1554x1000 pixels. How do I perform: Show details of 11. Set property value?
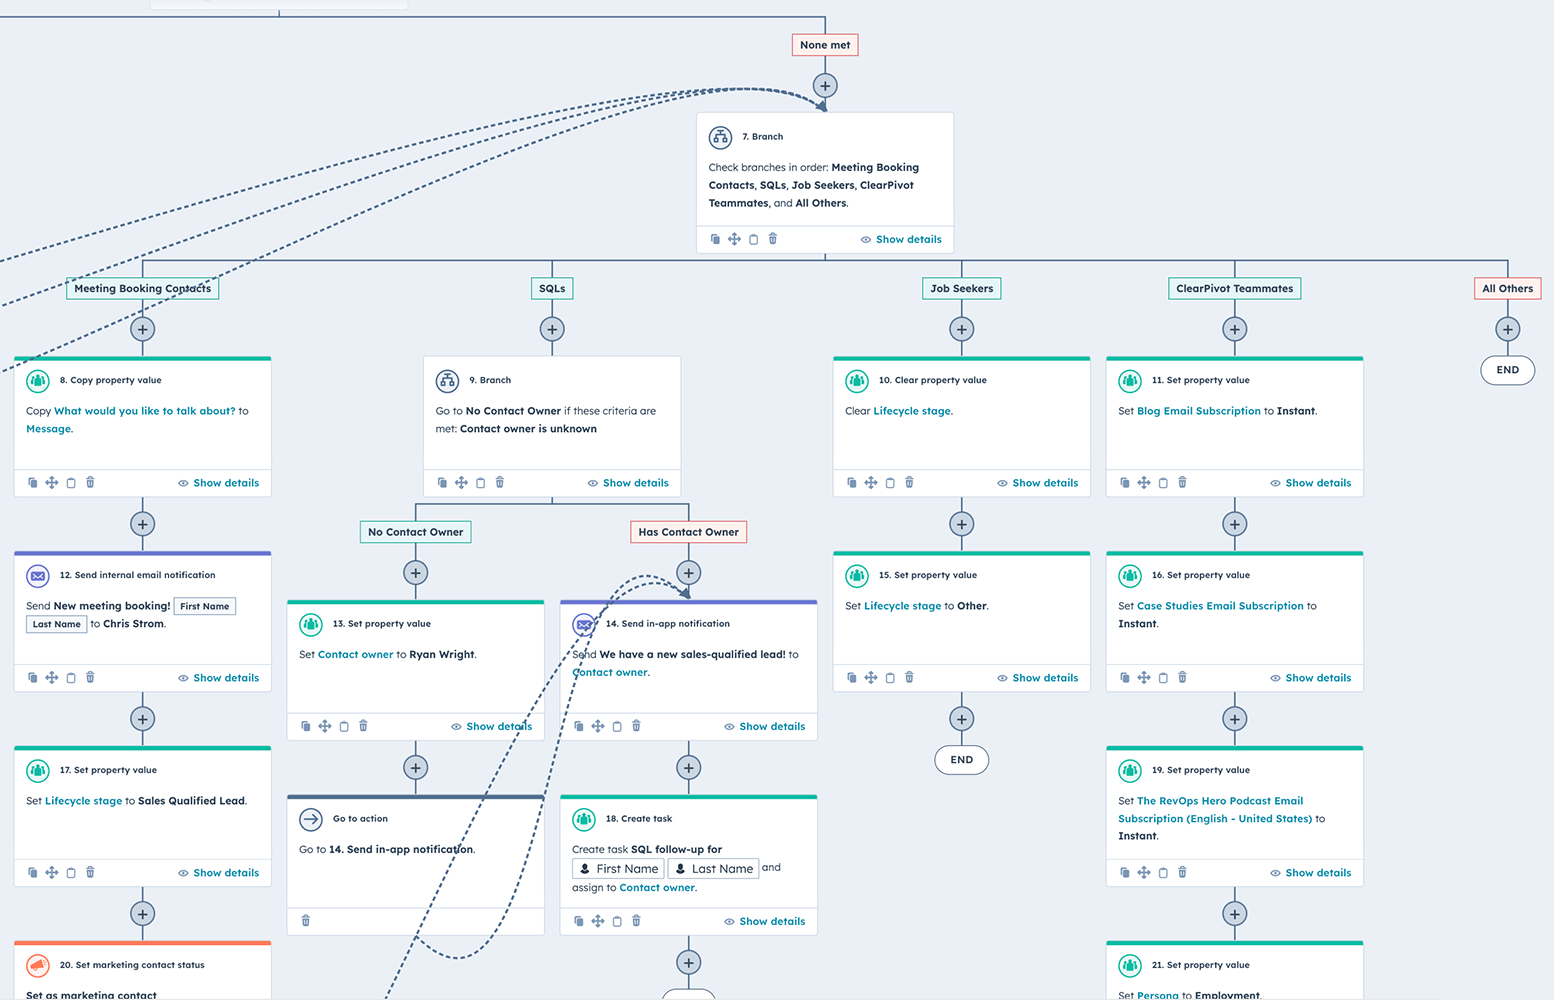1310,483
